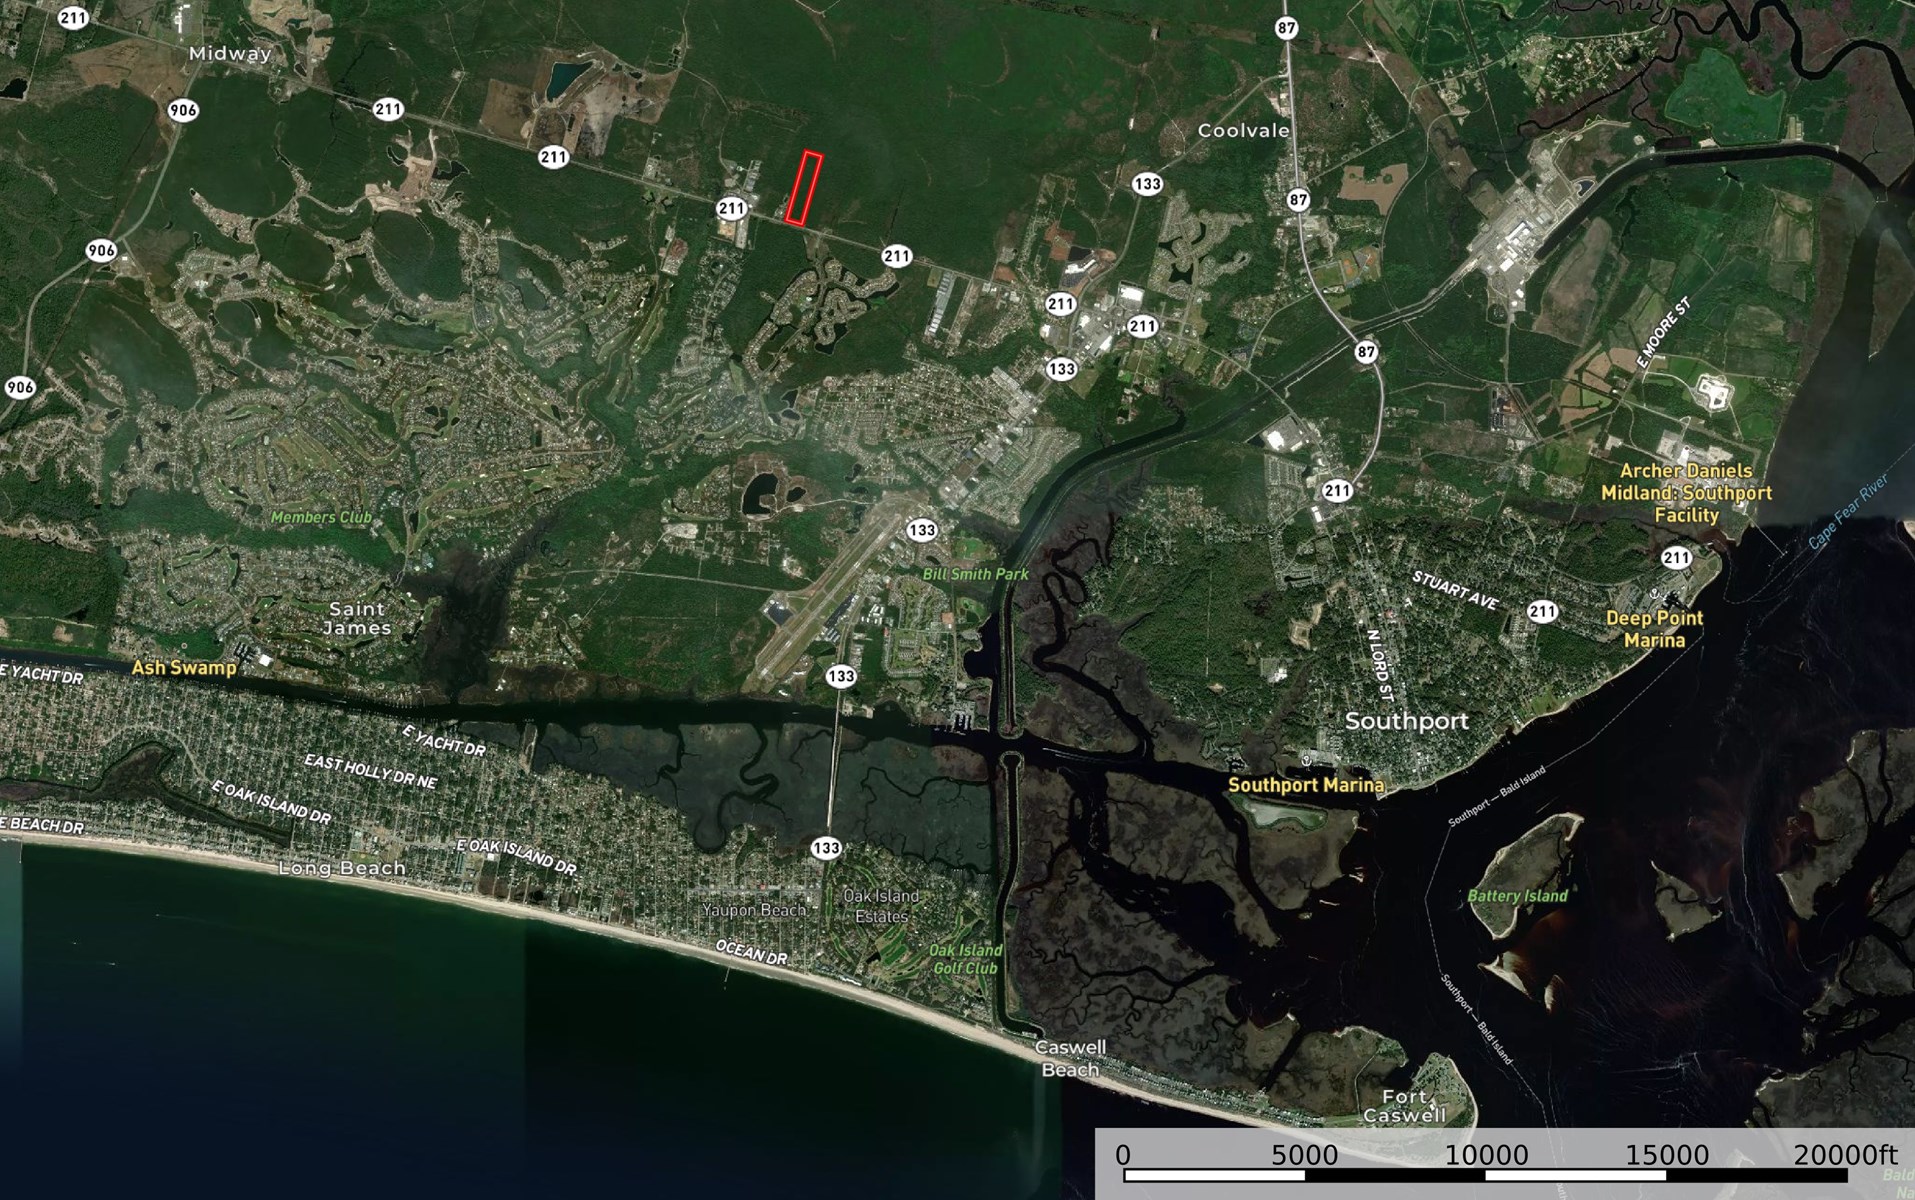Select the E Moore St label

(1663, 333)
